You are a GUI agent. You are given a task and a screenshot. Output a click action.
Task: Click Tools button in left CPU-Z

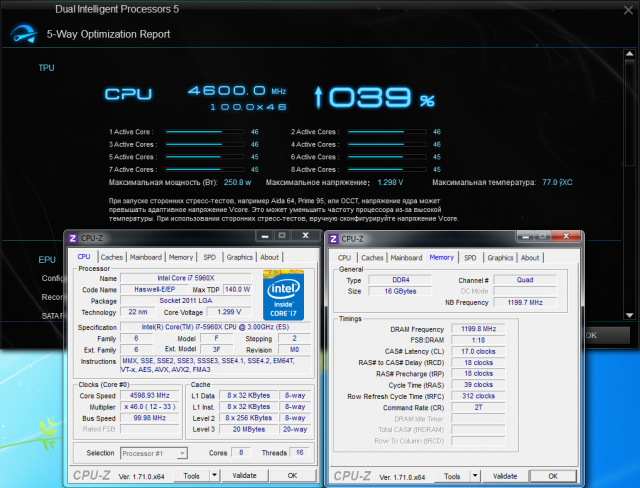pyautogui.click(x=191, y=476)
